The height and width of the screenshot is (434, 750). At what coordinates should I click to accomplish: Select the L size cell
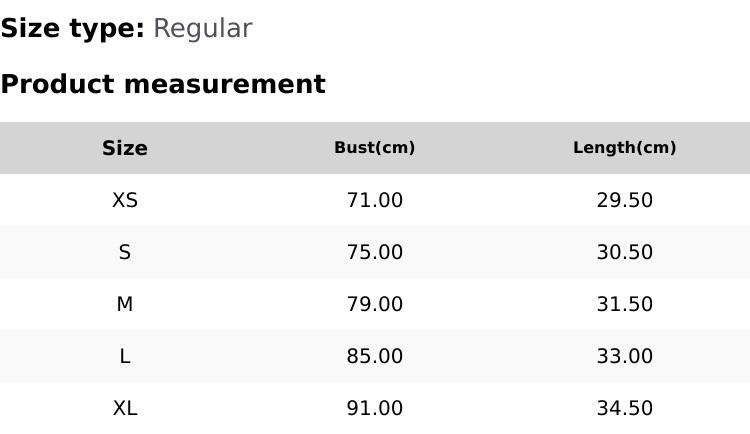[x=125, y=356]
